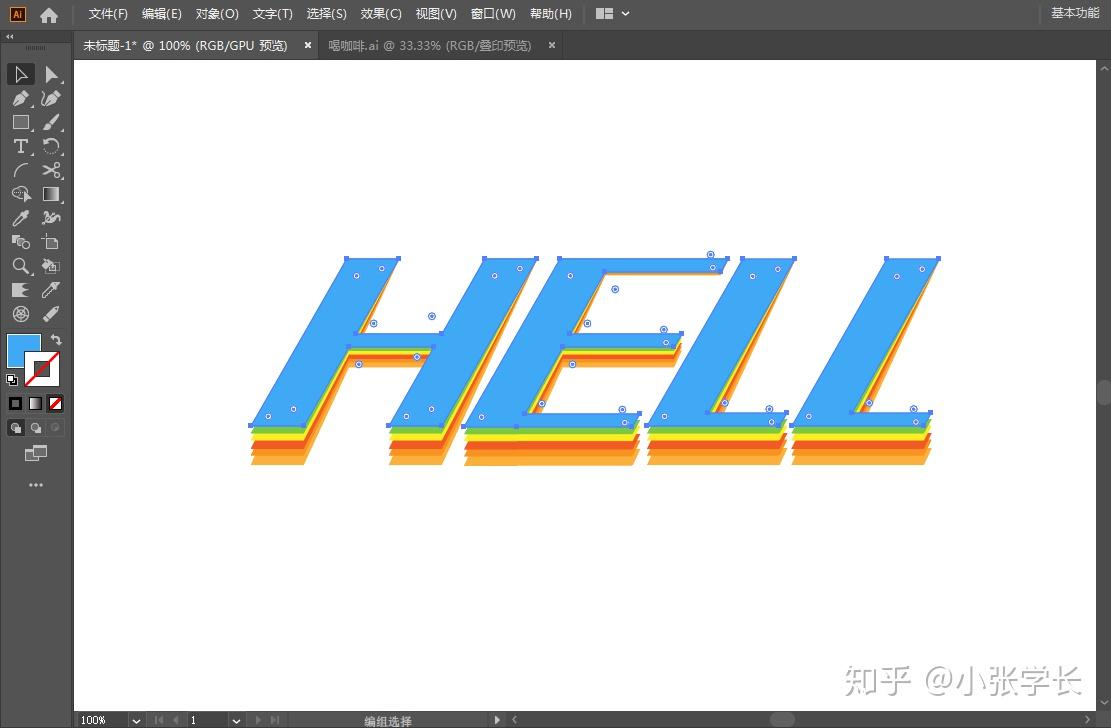Activate the Rotate tool
Screen dimensions: 1111x728
[51, 146]
